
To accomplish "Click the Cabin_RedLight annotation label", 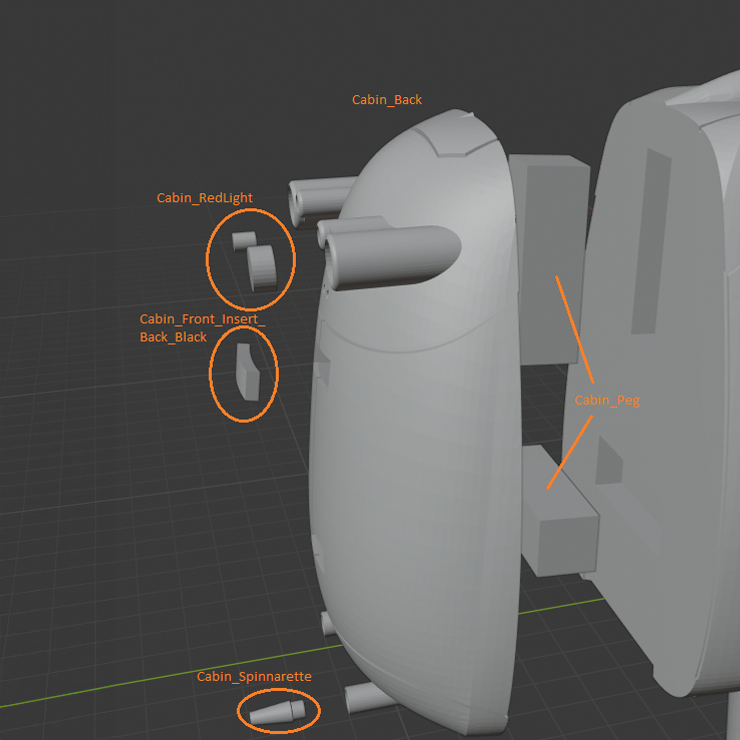I will (x=204, y=198).
